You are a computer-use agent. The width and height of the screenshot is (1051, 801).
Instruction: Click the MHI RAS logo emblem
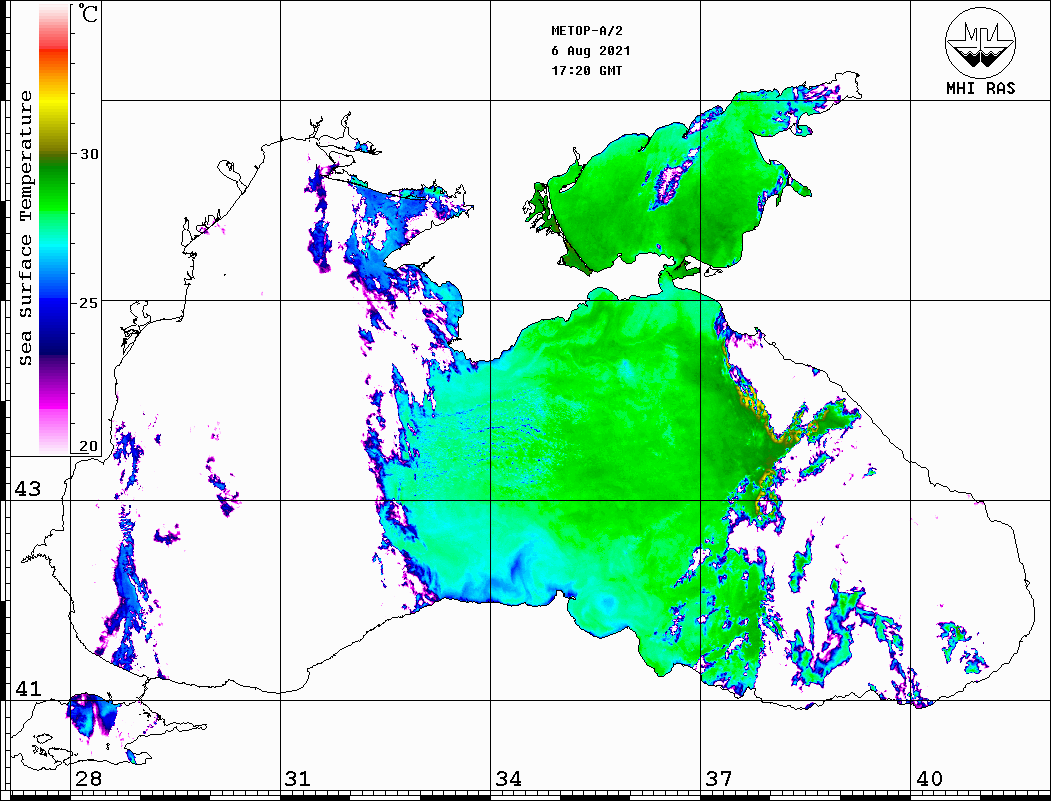[980, 42]
